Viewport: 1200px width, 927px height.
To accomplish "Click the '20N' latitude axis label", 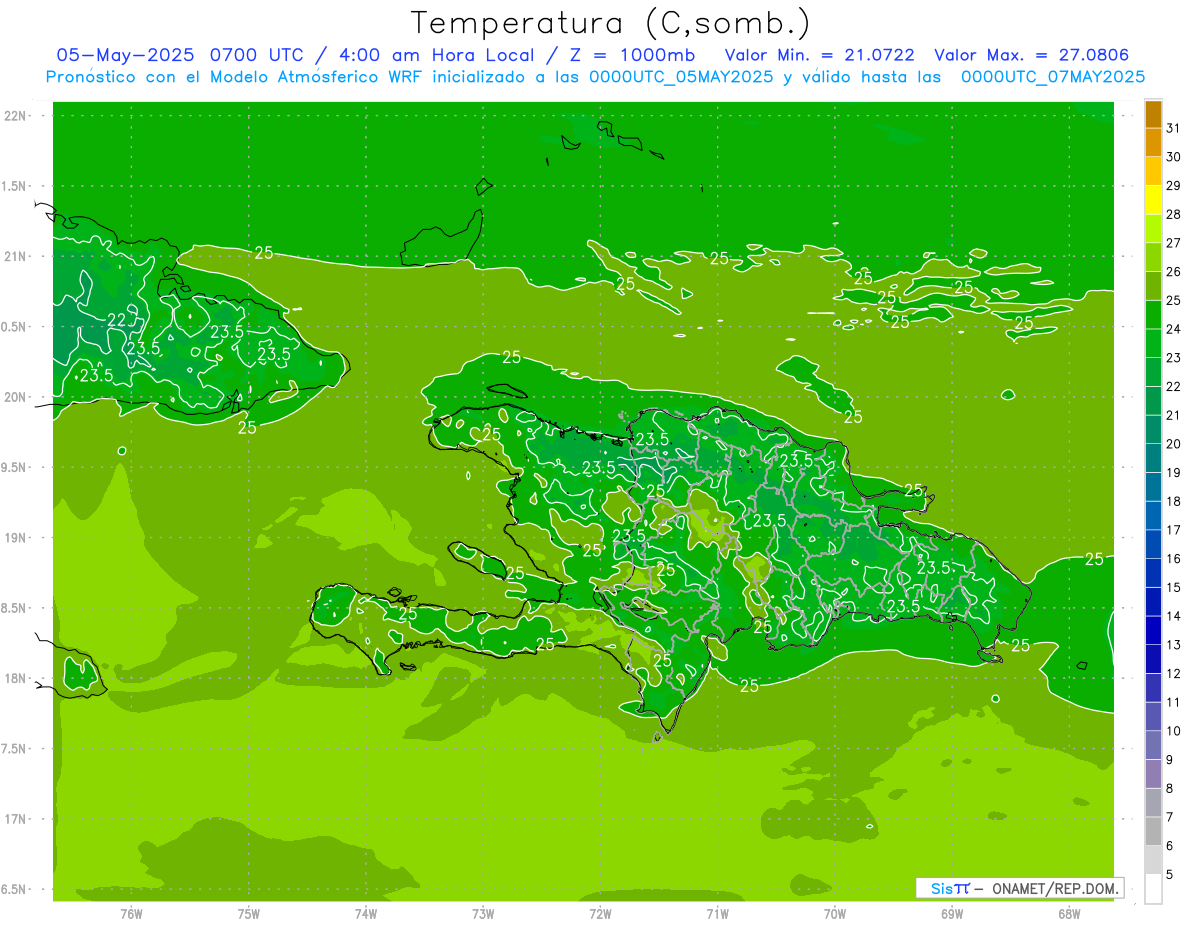I will click(x=16, y=397).
